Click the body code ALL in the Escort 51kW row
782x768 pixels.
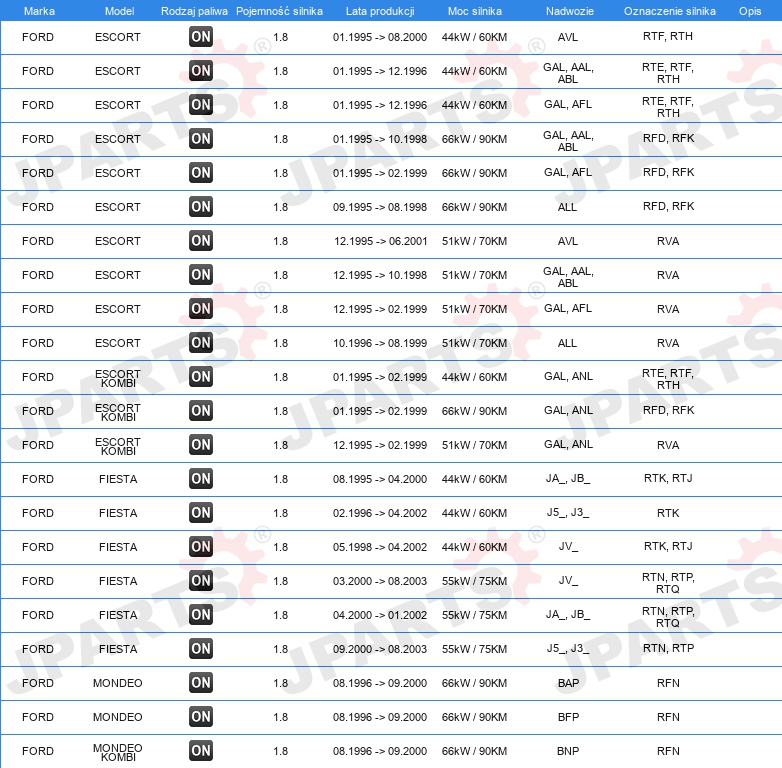point(567,344)
